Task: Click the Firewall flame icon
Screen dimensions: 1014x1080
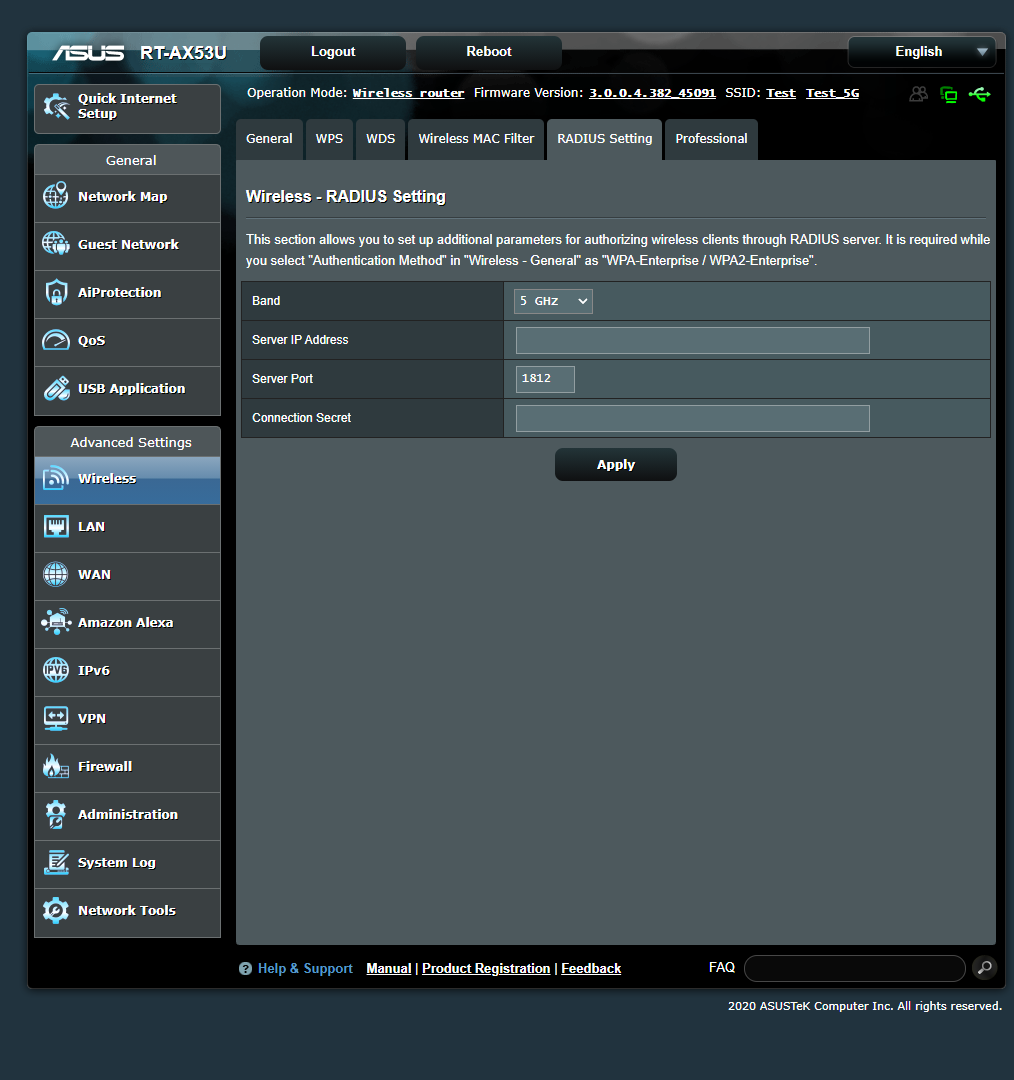Action: click(x=56, y=766)
